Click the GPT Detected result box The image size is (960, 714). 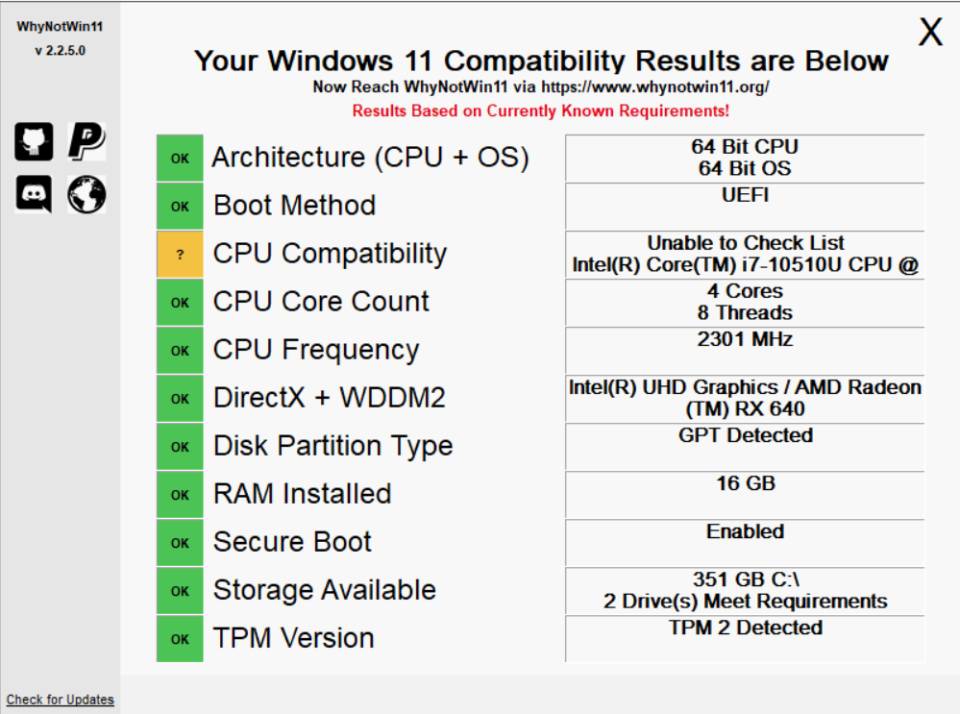pyautogui.click(x=744, y=446)
